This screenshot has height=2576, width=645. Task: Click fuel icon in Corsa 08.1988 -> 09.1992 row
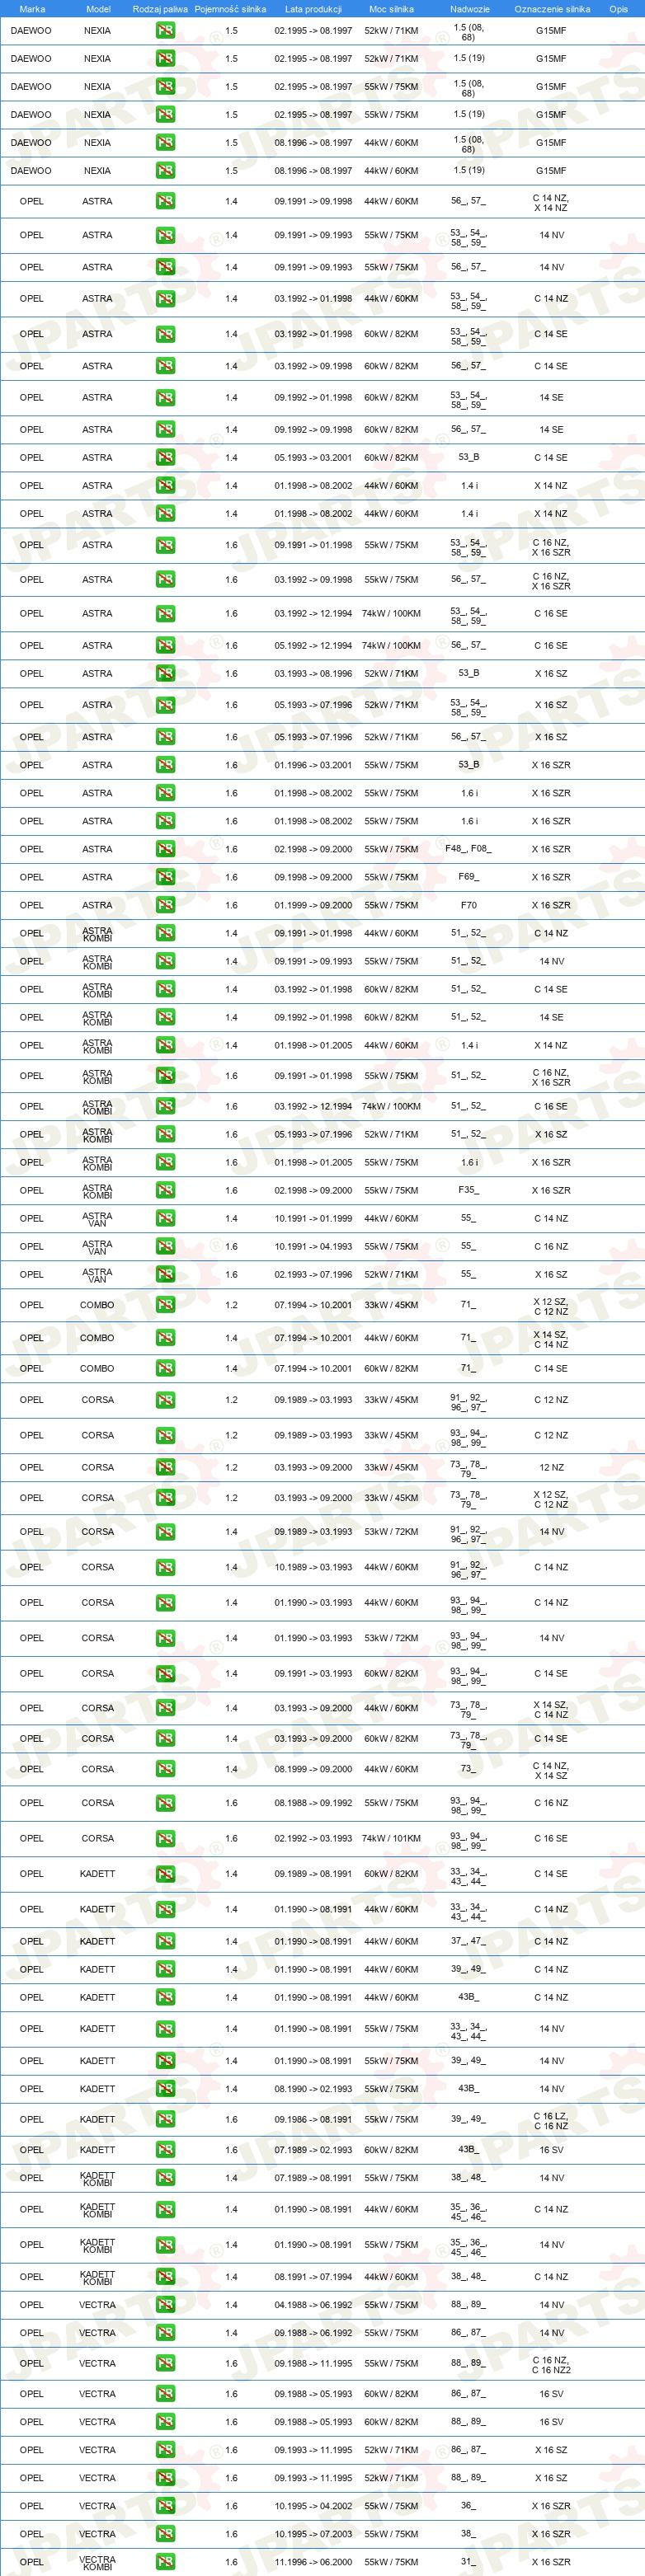tap(165, 1804)
